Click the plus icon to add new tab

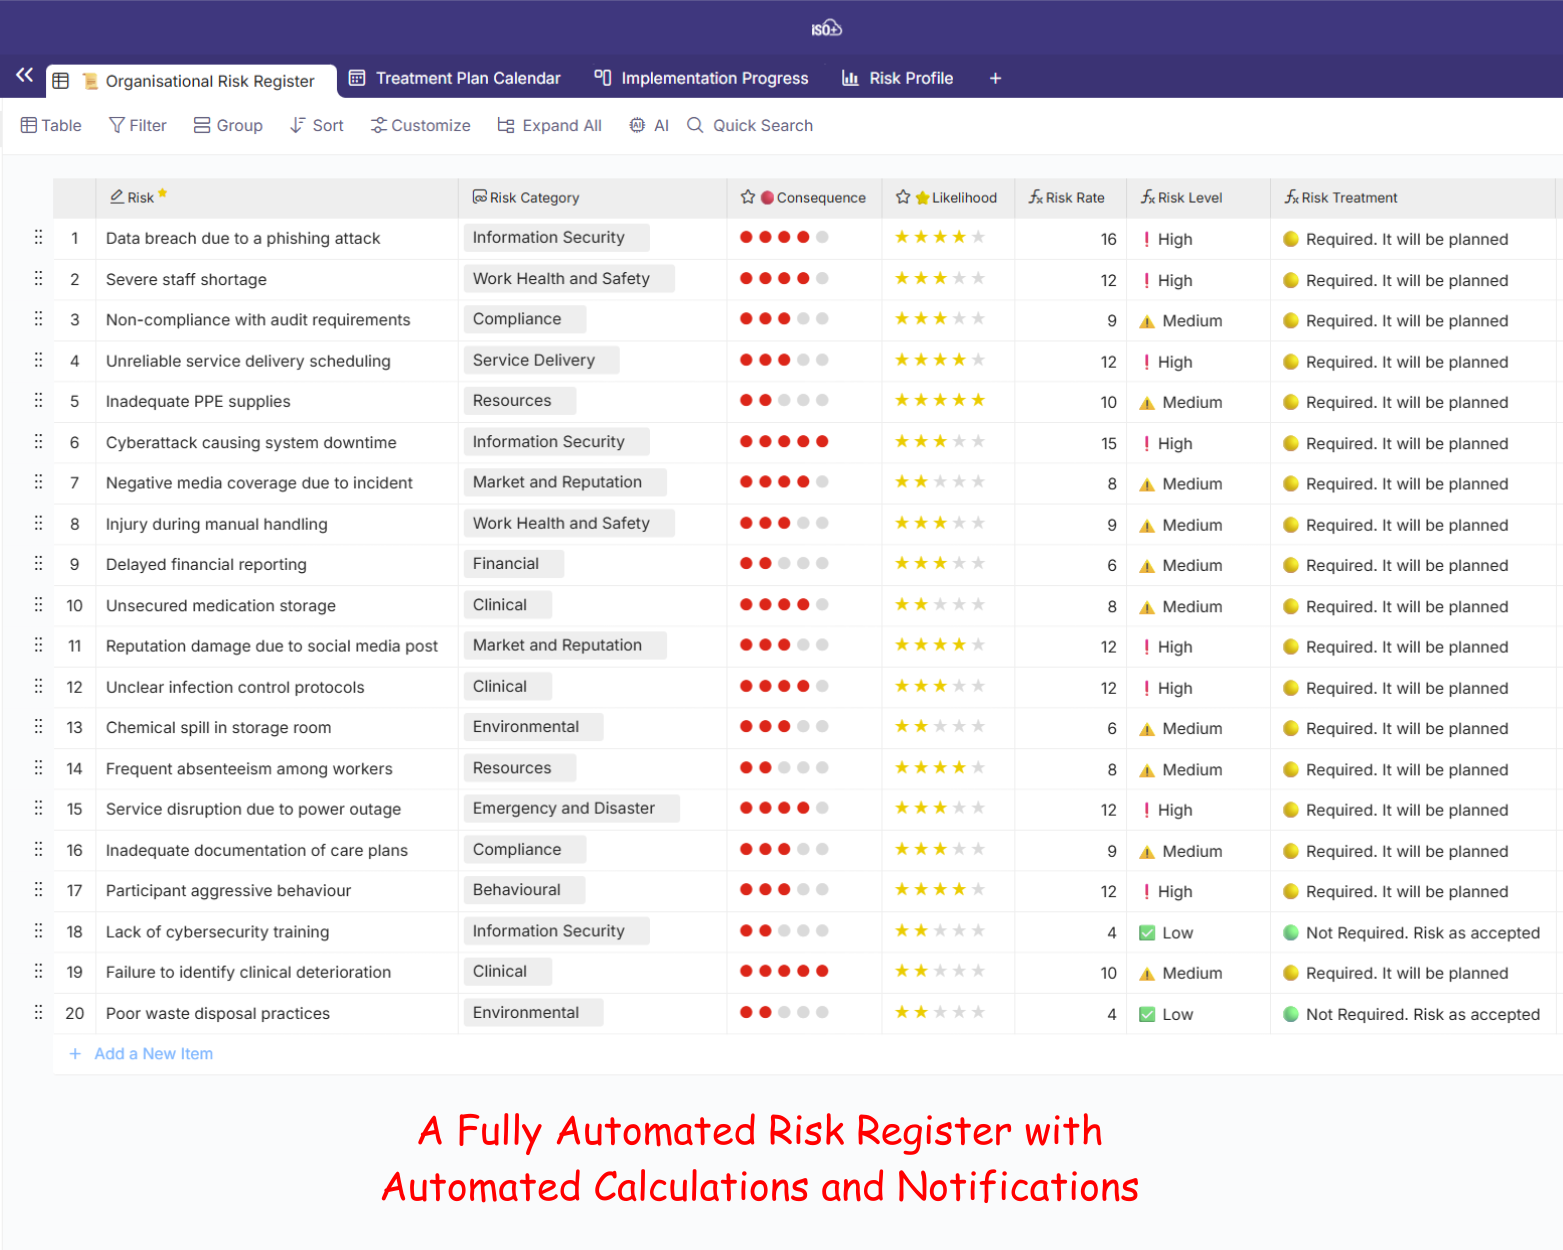click(x=995, y=78)
